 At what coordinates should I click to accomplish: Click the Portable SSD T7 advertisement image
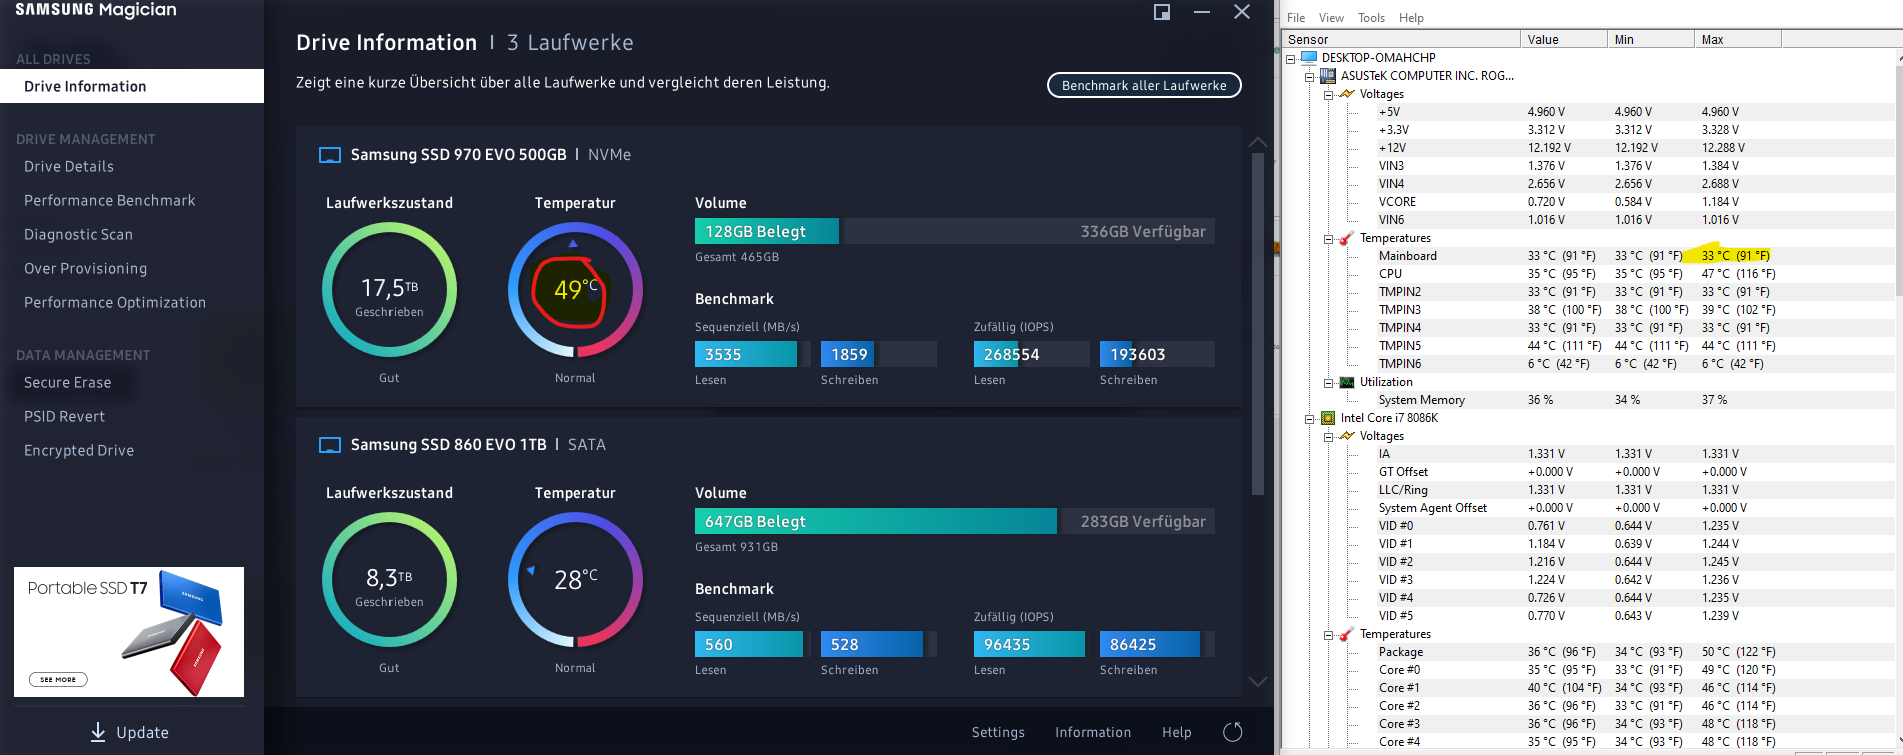click(129, 632)
